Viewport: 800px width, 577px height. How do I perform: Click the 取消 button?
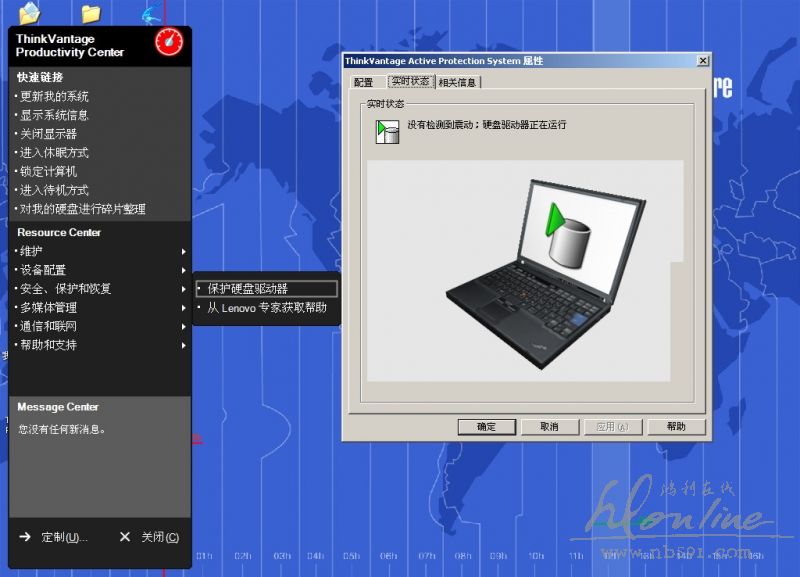pos(549,427)
